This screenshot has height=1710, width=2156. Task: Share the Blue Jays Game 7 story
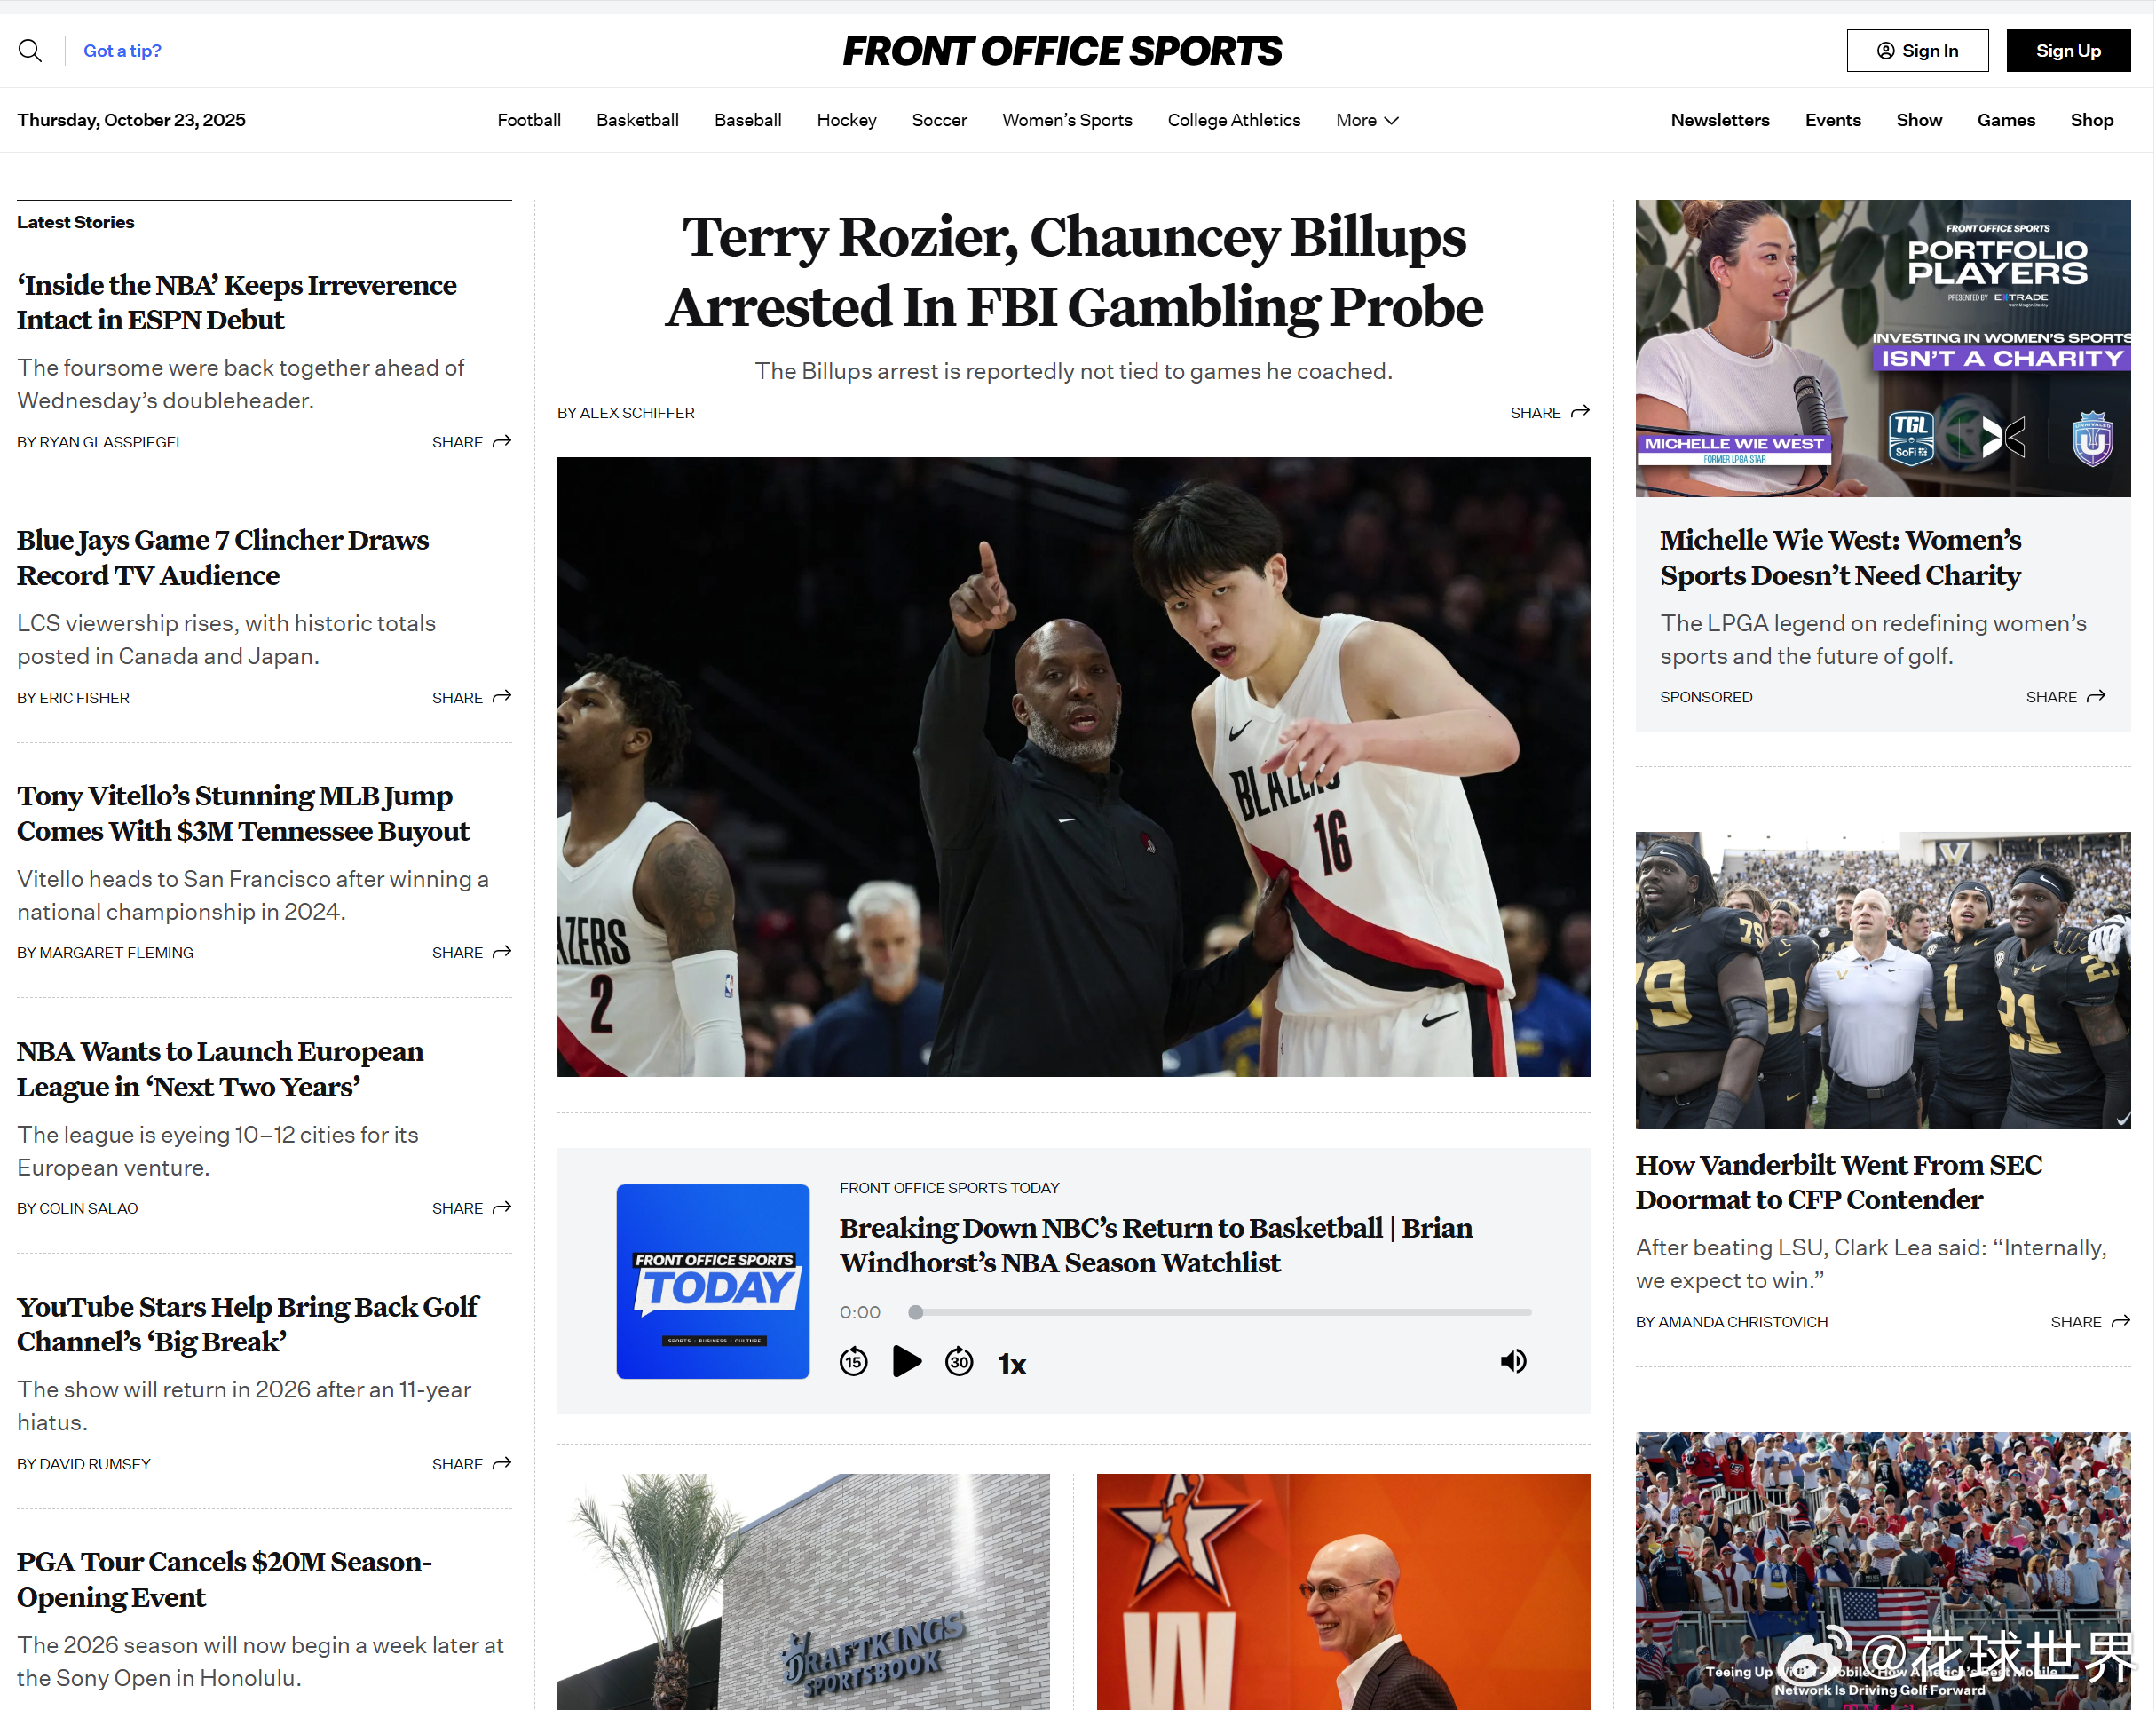point(471,698)
